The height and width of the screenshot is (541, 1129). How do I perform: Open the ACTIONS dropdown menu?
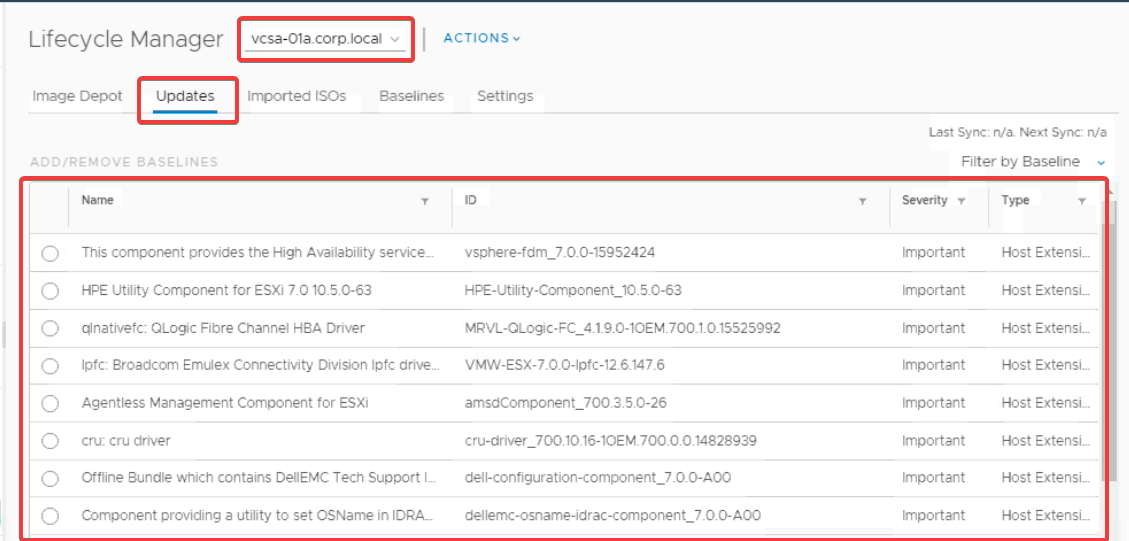point(482,38)
